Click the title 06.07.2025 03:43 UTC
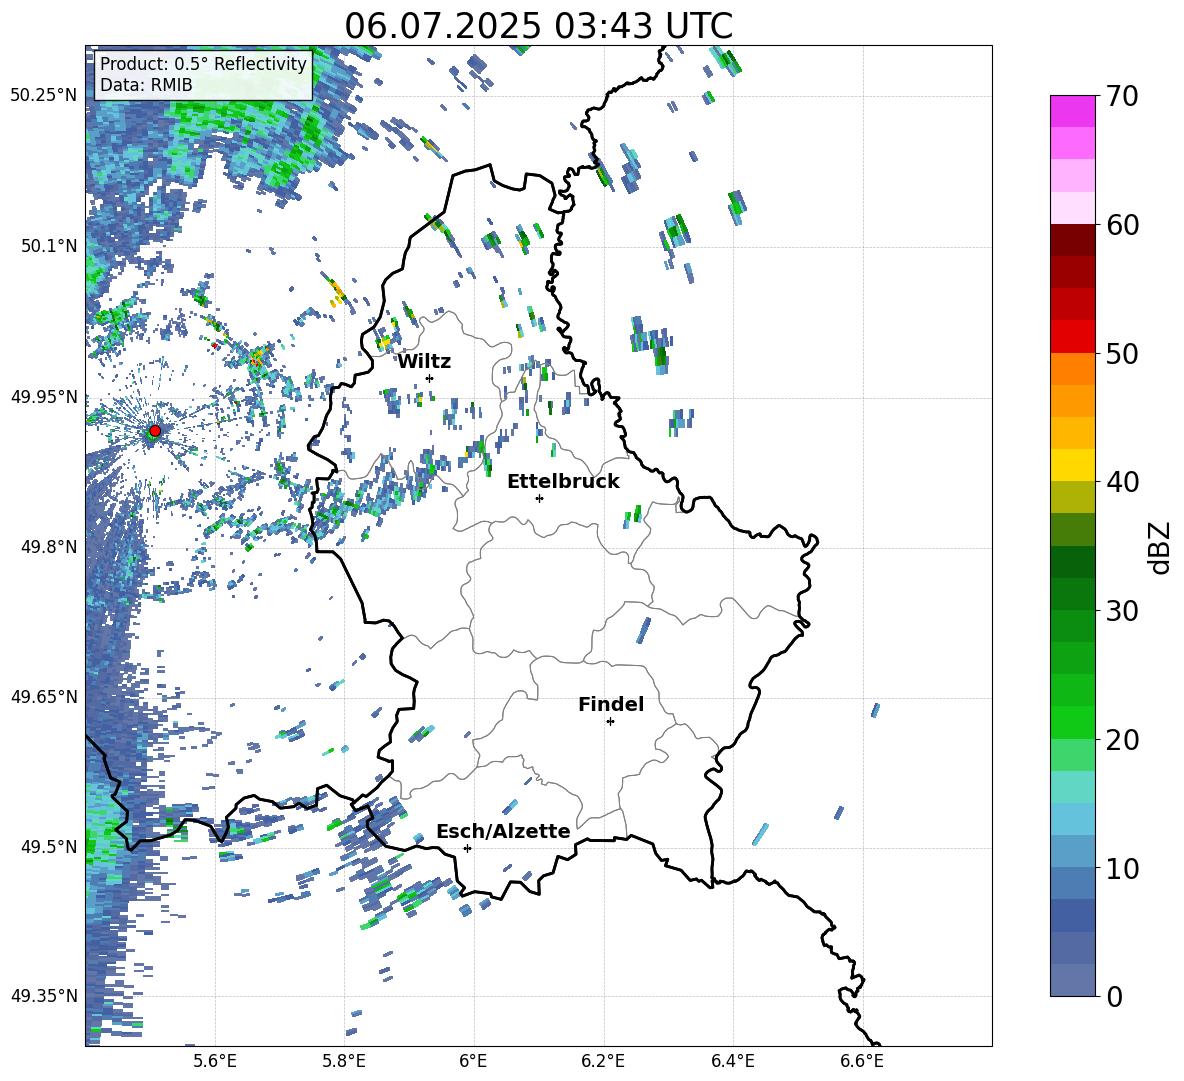Screen dimensions: 1184x1081 tap(538, 26)
